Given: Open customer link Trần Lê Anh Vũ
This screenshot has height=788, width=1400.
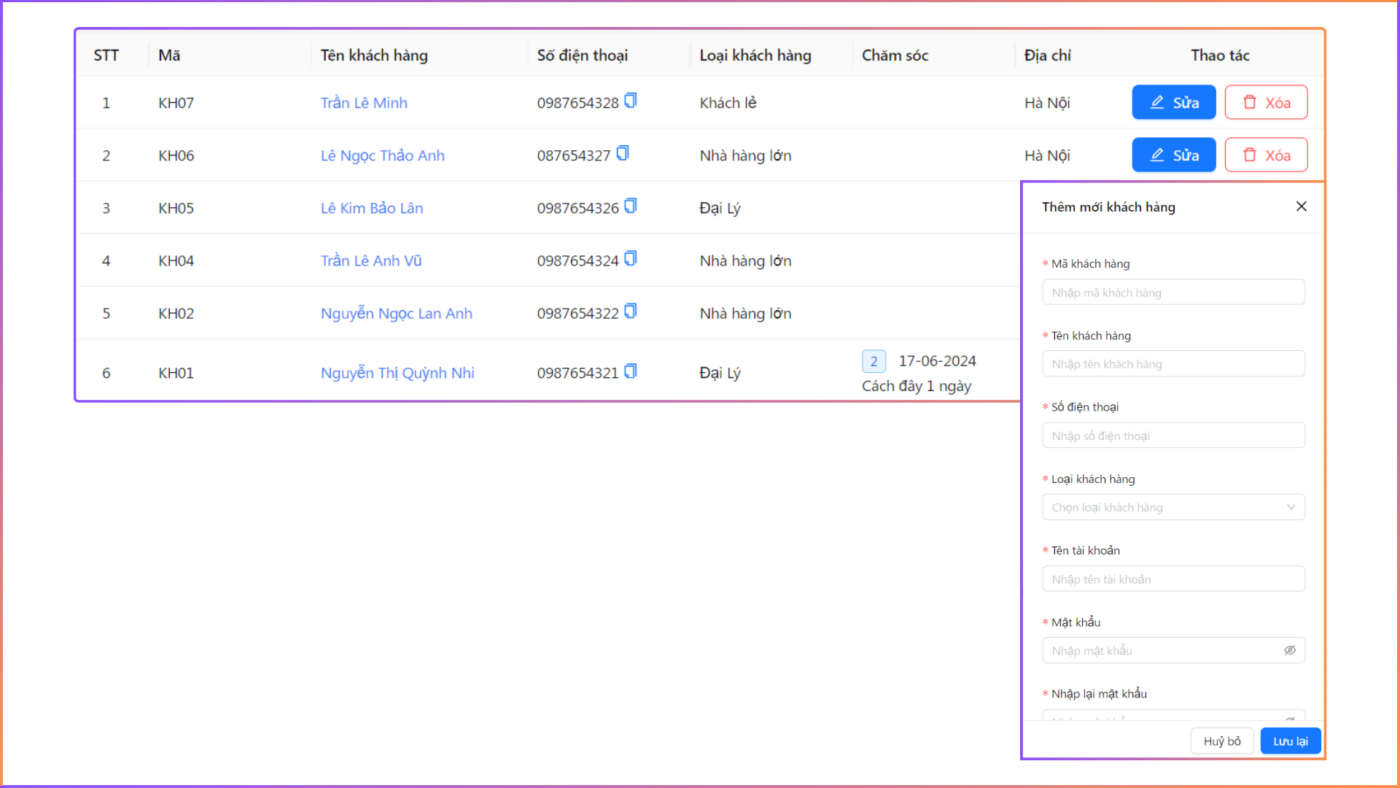Looking at the screenshot, I should pos(371,261).
